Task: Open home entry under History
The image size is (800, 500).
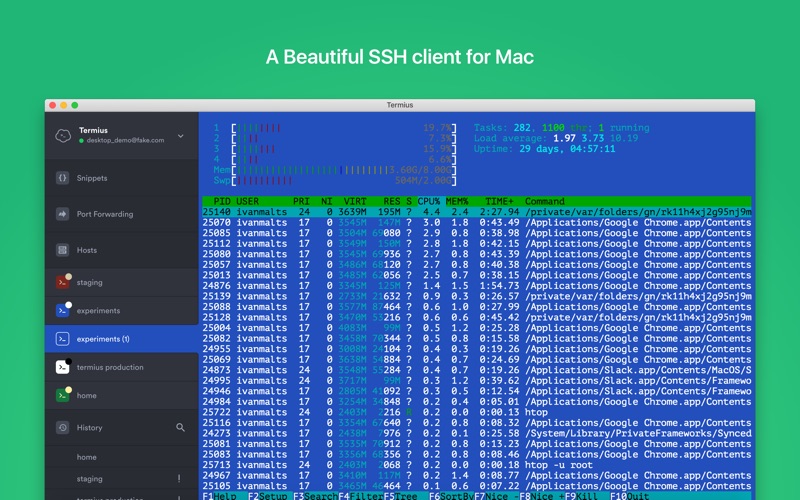Action: click(x=87, y=457)
